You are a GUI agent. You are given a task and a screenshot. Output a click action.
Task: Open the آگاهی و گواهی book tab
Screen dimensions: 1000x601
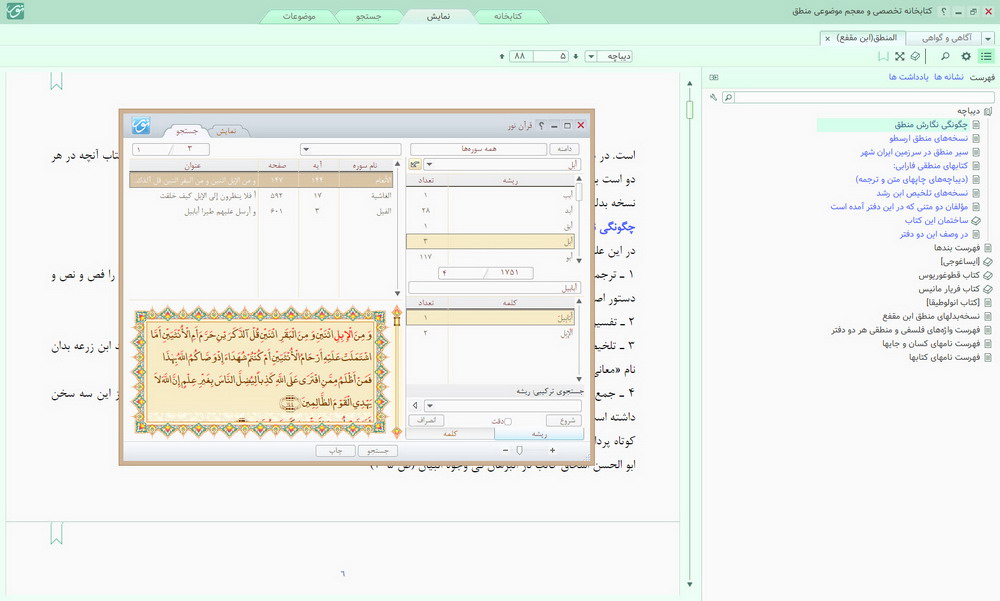(946, 38)
